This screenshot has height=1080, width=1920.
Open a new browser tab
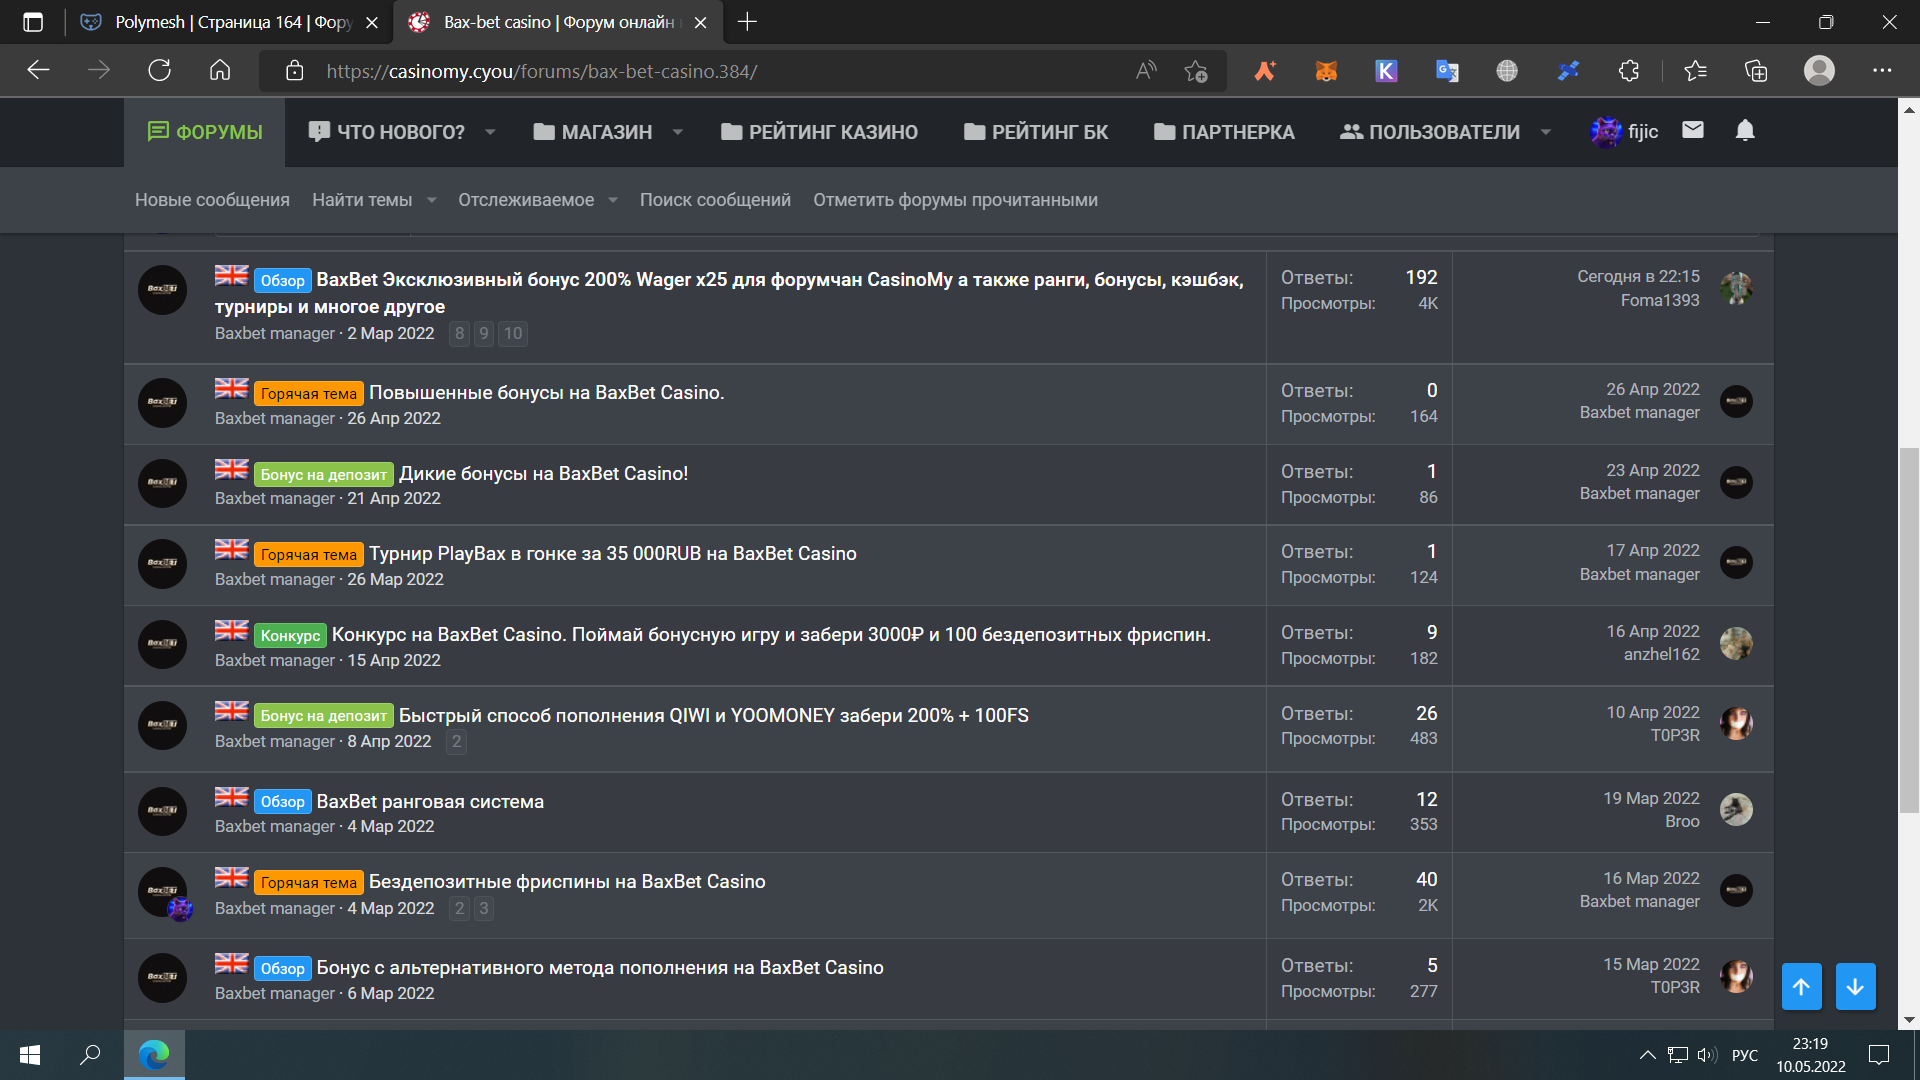[747, 22]
